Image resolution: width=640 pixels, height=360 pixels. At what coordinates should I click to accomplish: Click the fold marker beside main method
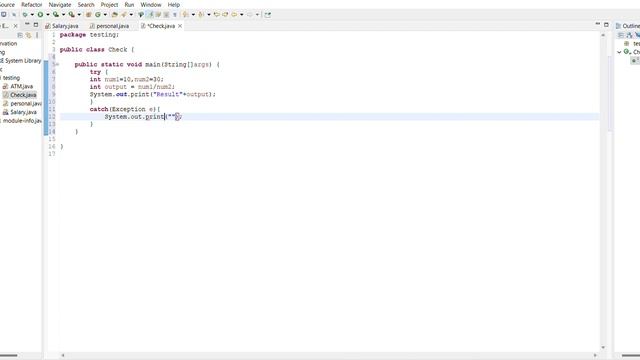(x=57, y=64)
